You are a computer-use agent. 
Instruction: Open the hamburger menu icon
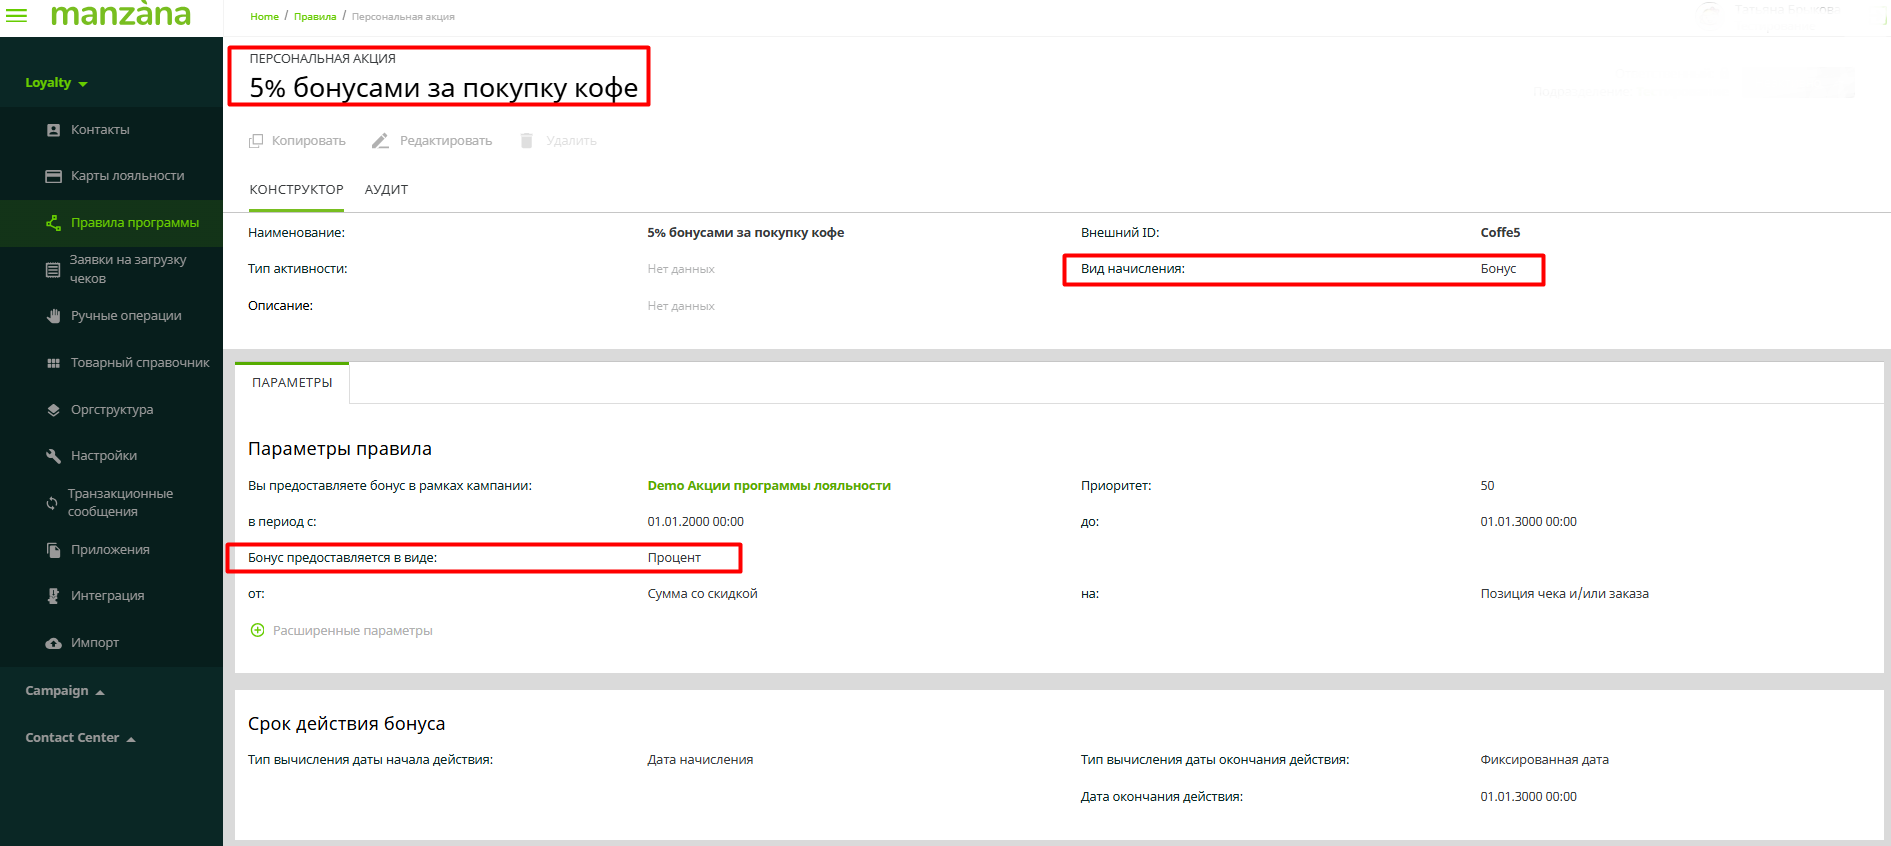click(x=17, y=16)
